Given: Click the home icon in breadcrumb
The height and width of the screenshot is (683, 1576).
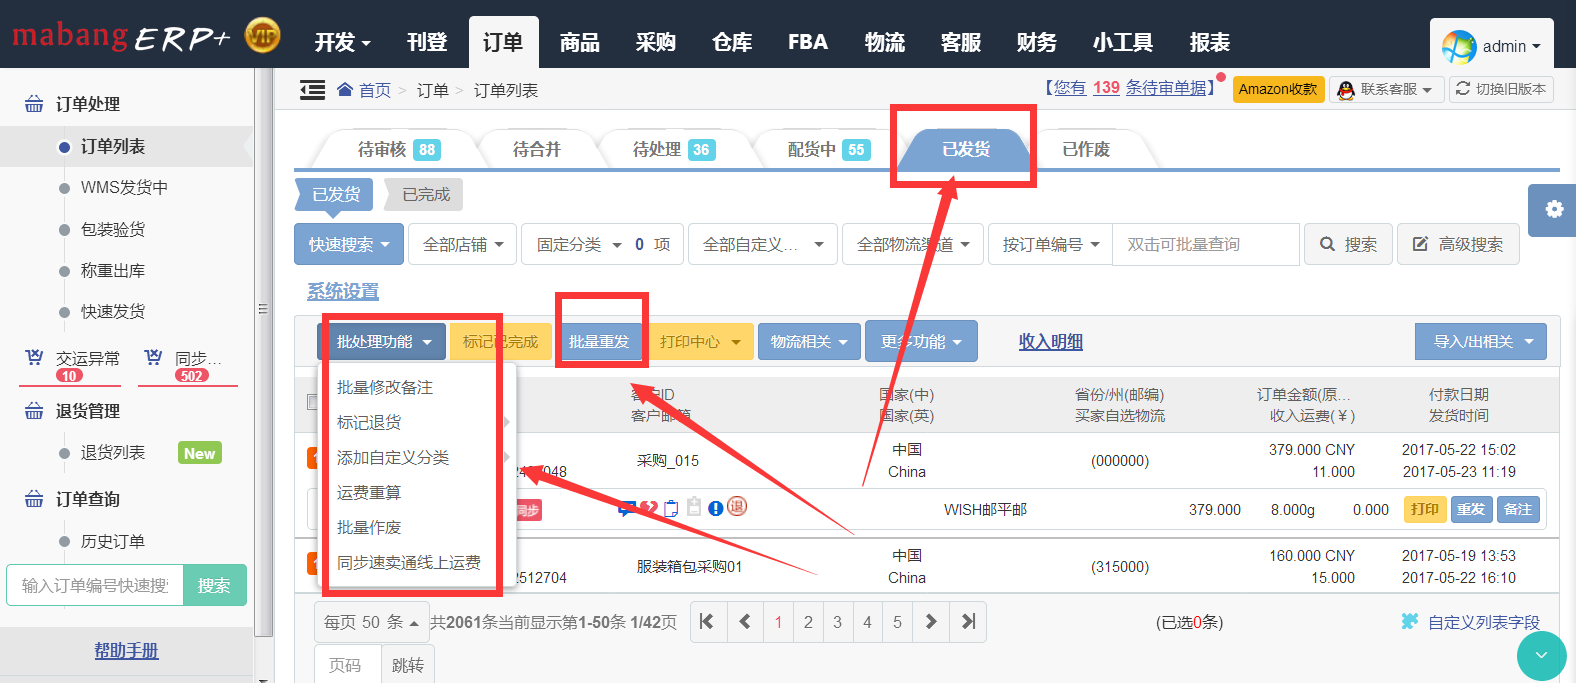Looking at the screenshot, I should (345, 90).
